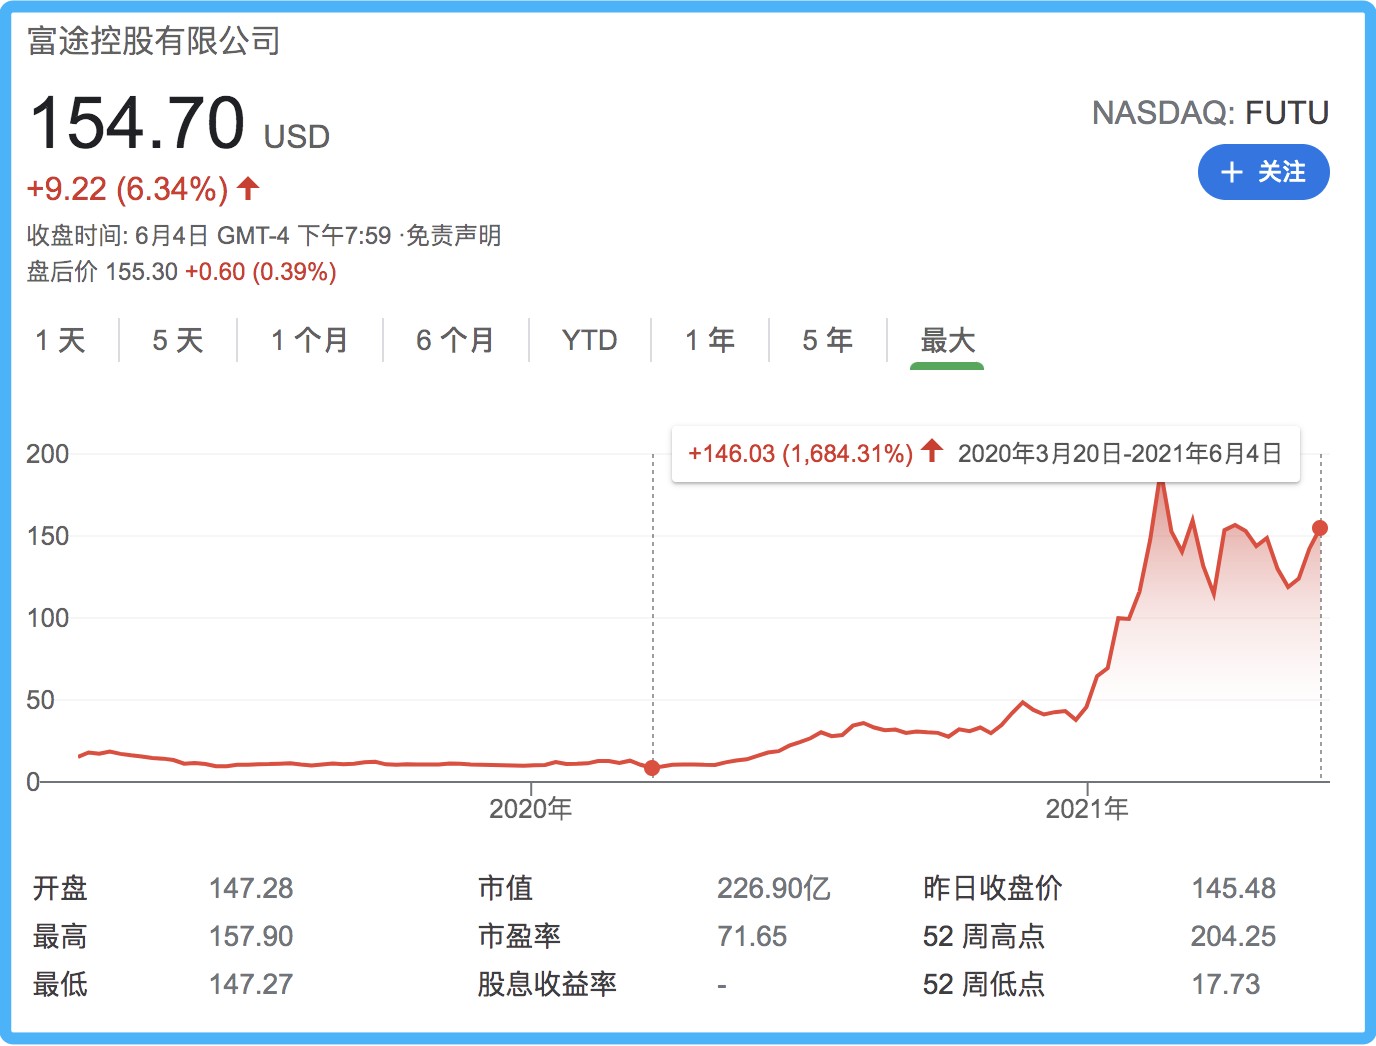Select the YTD tab
Screen dimensions: 1376x1046
point(589,340)
